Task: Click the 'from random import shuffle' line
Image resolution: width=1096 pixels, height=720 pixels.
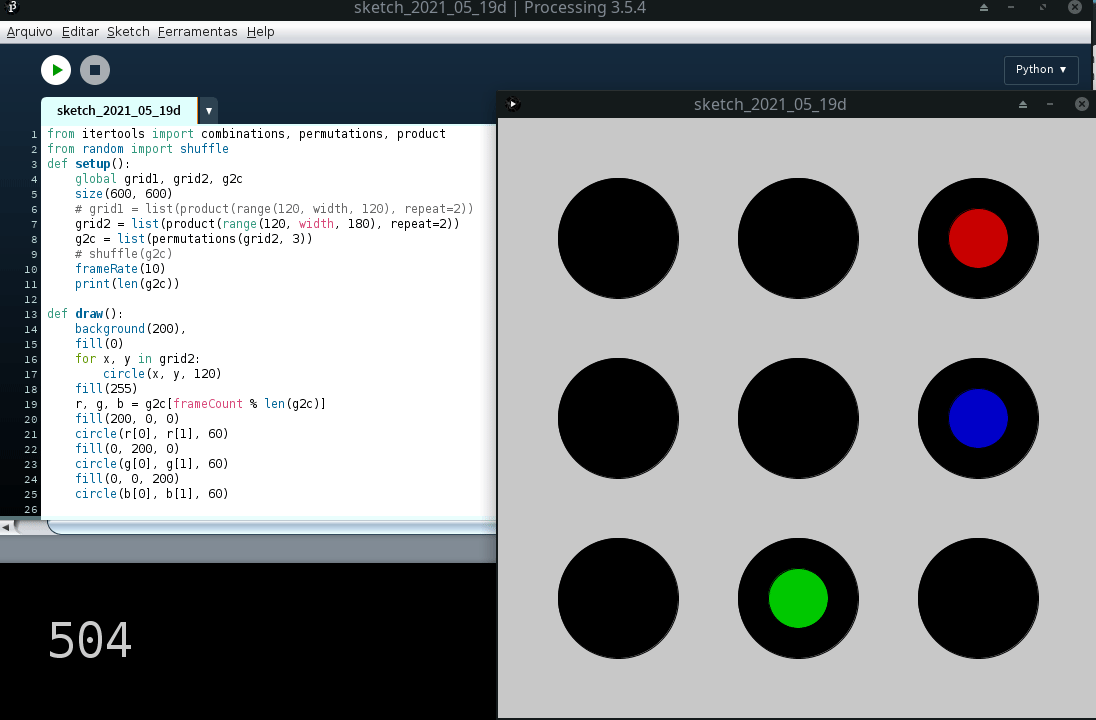Action: pos(138,149)
